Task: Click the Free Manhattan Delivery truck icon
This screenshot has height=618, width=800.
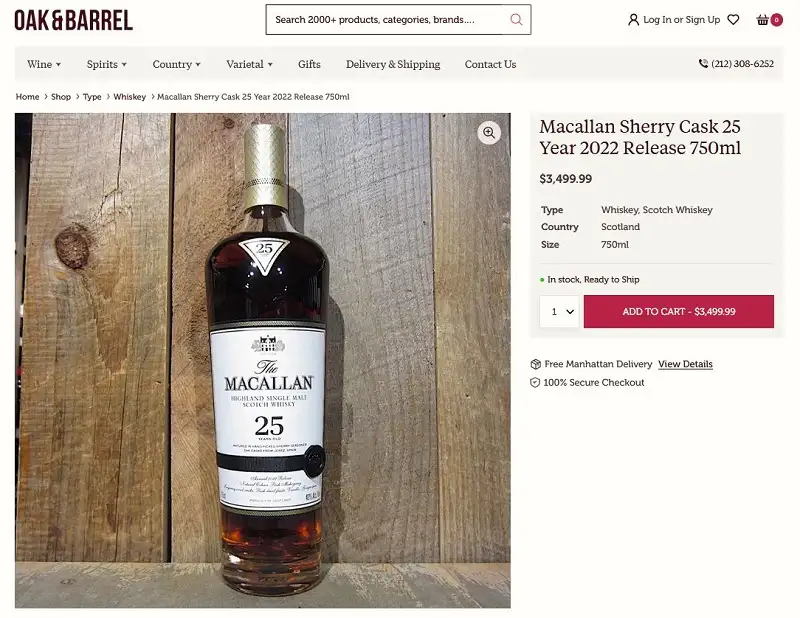Action: (x=538, y=364)
